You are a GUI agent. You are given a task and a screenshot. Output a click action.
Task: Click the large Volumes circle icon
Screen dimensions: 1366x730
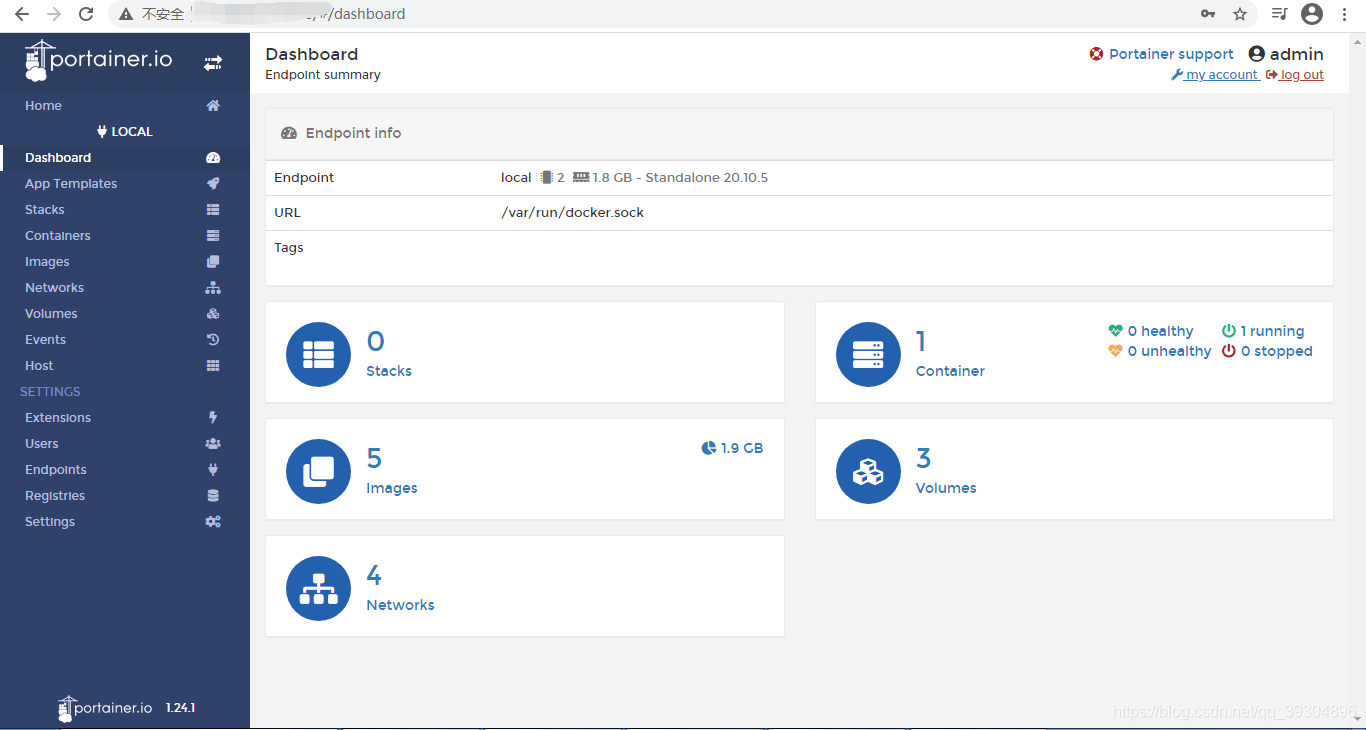coord(868,471)
